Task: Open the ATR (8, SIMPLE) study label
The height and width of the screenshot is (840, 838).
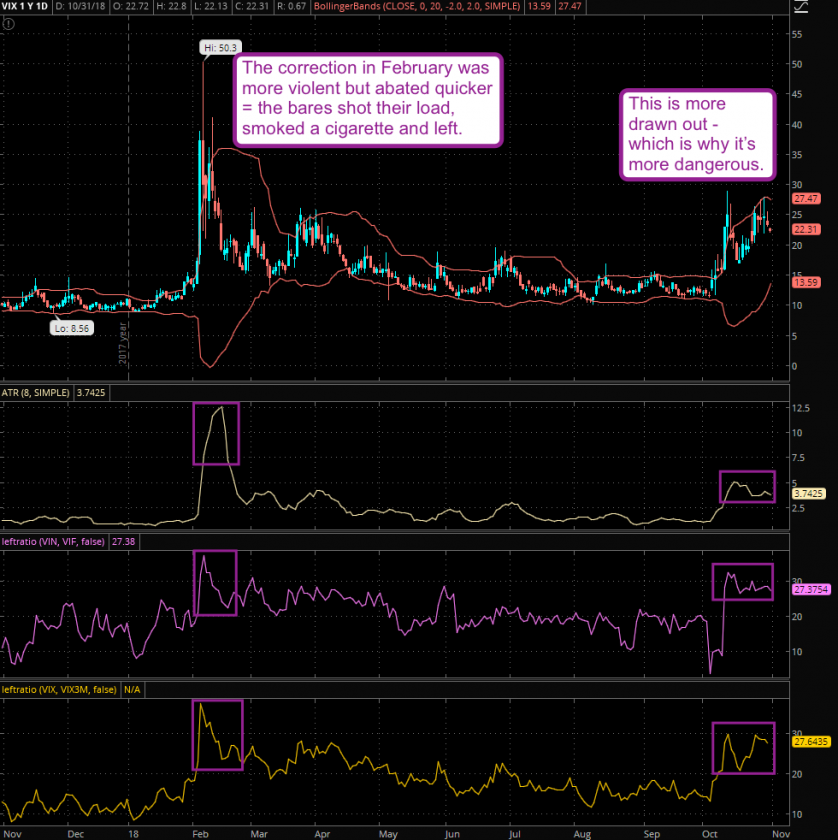Action: [x=35, y=393]
